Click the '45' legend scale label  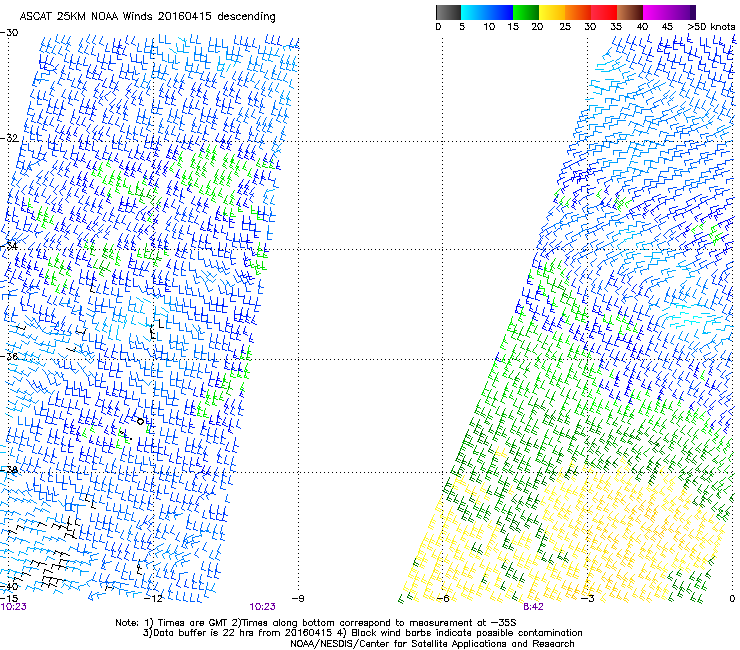[x=667, y=26]
